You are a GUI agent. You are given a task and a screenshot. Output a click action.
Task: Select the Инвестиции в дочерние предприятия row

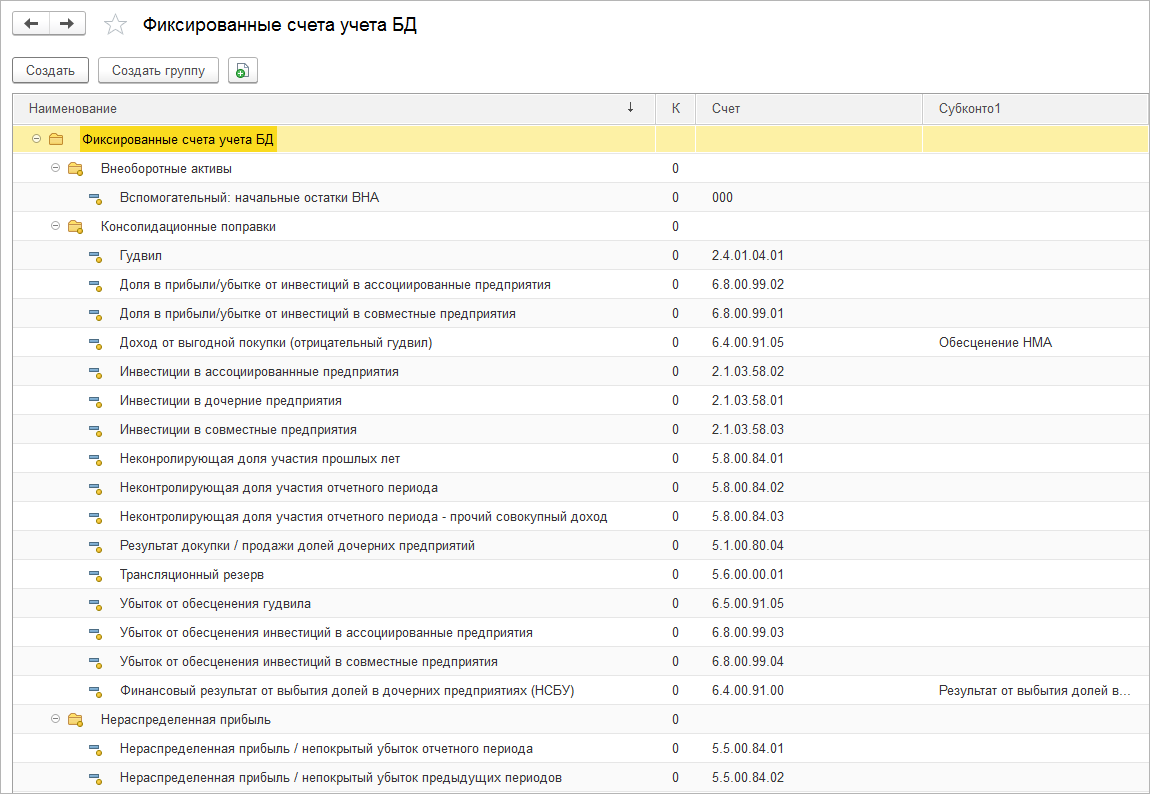click(x=231, y=401)
